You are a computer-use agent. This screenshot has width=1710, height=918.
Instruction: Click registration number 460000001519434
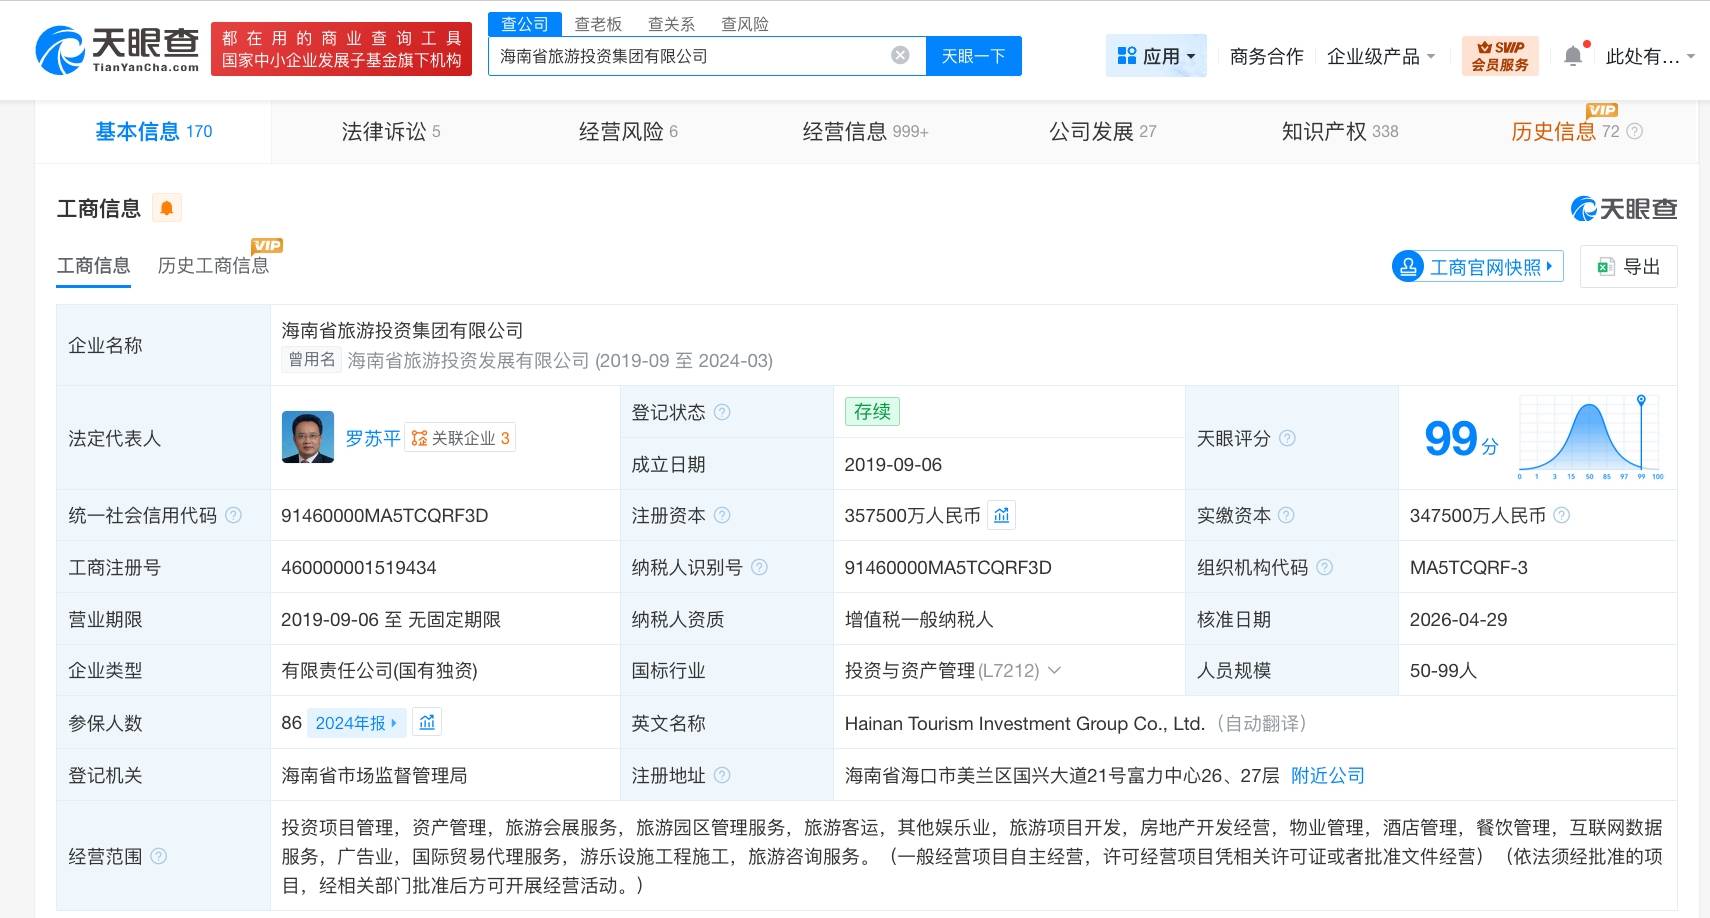(x=359, y=567)
